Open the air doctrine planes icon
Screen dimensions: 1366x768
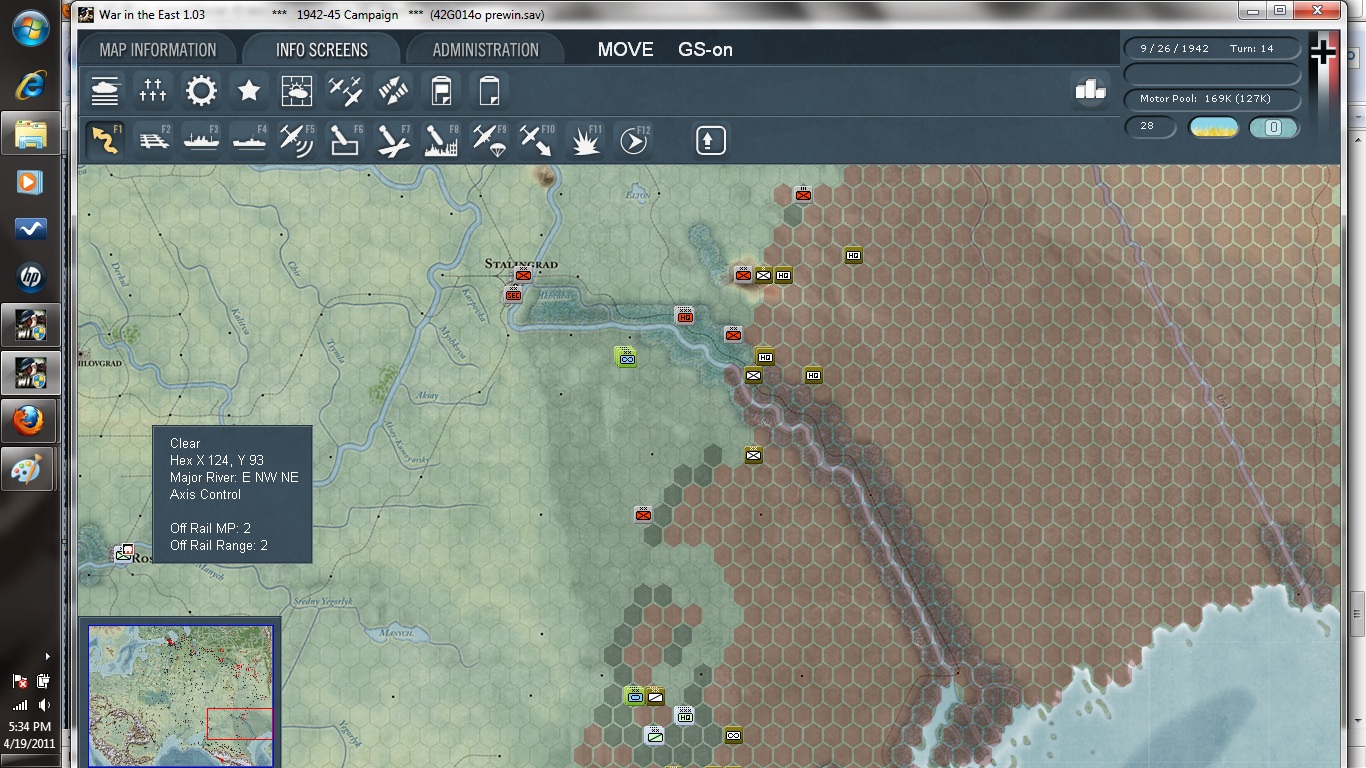tap(345, 92)
